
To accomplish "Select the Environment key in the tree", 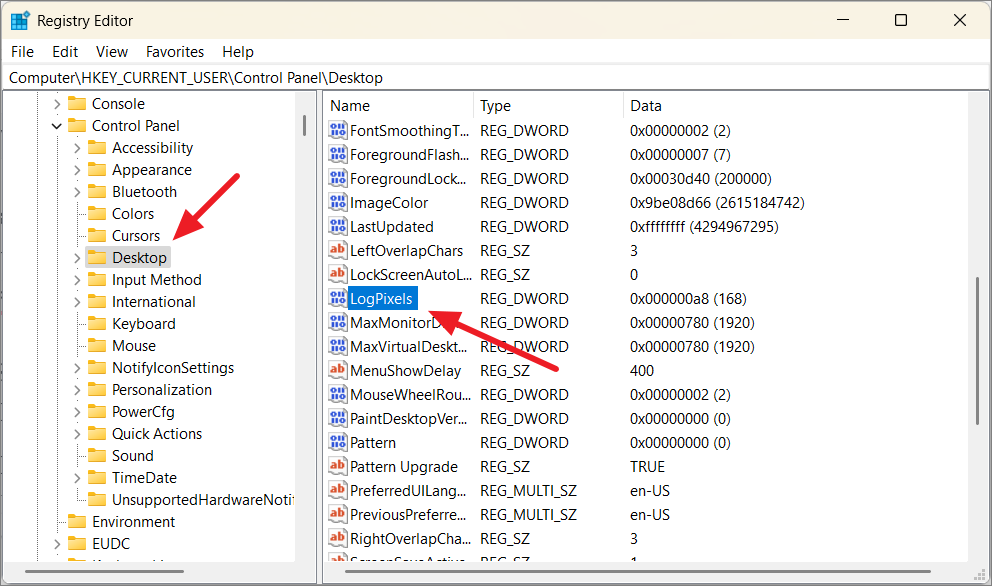I will click(x=133, y=522).
